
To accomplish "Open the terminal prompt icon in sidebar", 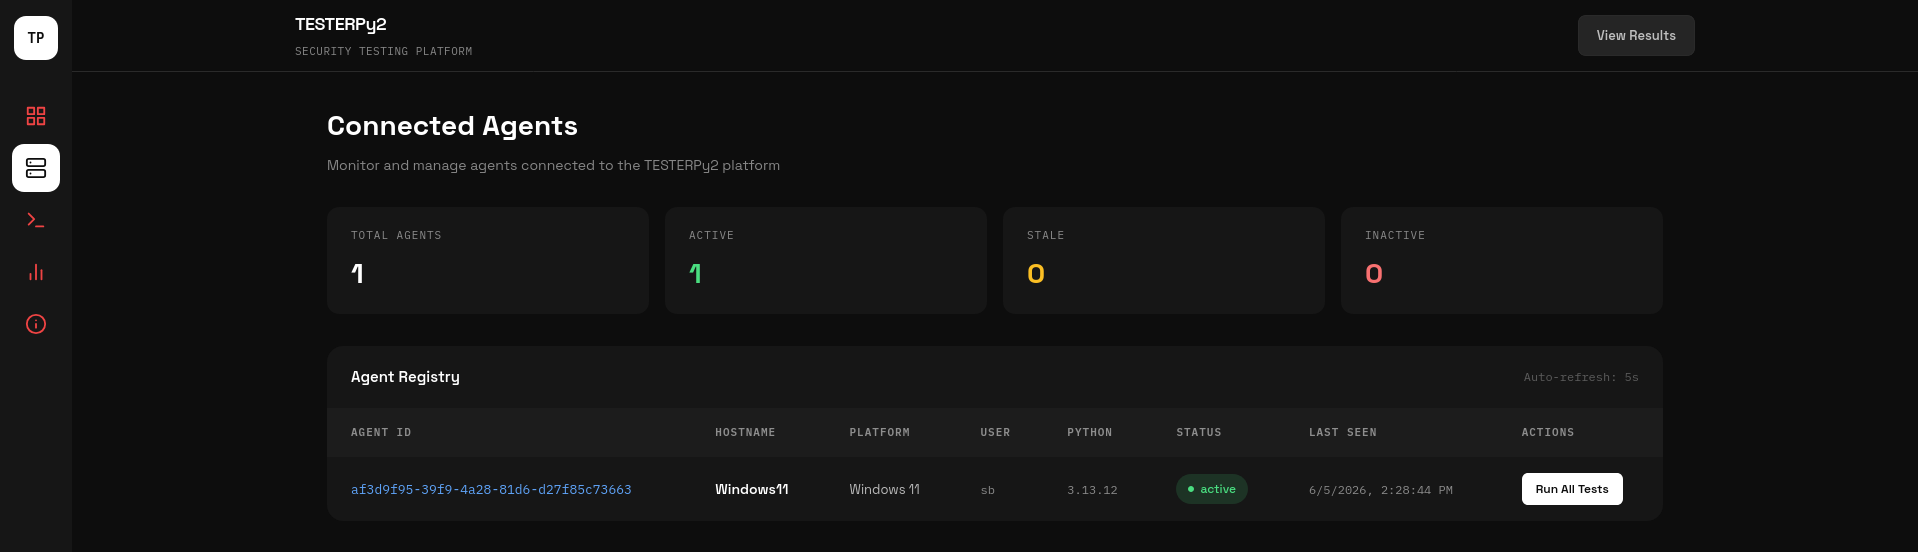I will [36, 220].
